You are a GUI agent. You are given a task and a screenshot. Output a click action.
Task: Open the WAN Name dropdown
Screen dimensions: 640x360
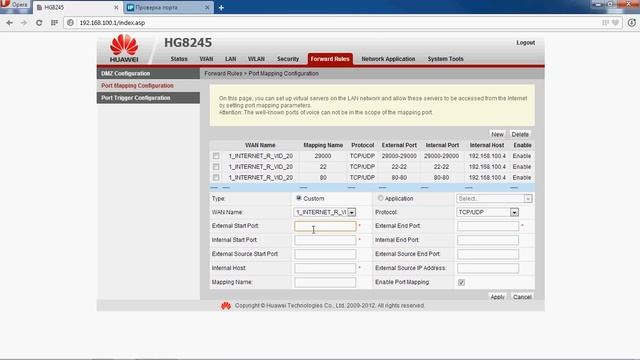coord(325,212)
